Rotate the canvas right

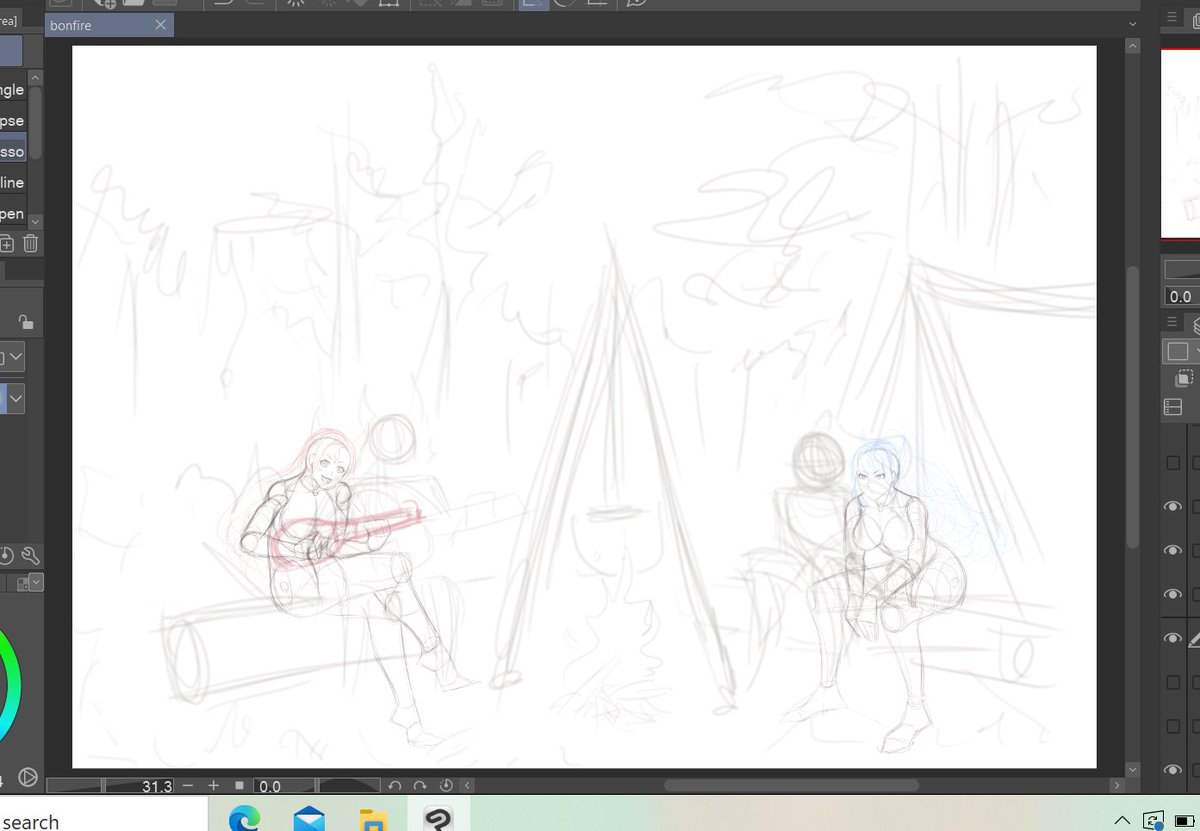click(420, 787)
